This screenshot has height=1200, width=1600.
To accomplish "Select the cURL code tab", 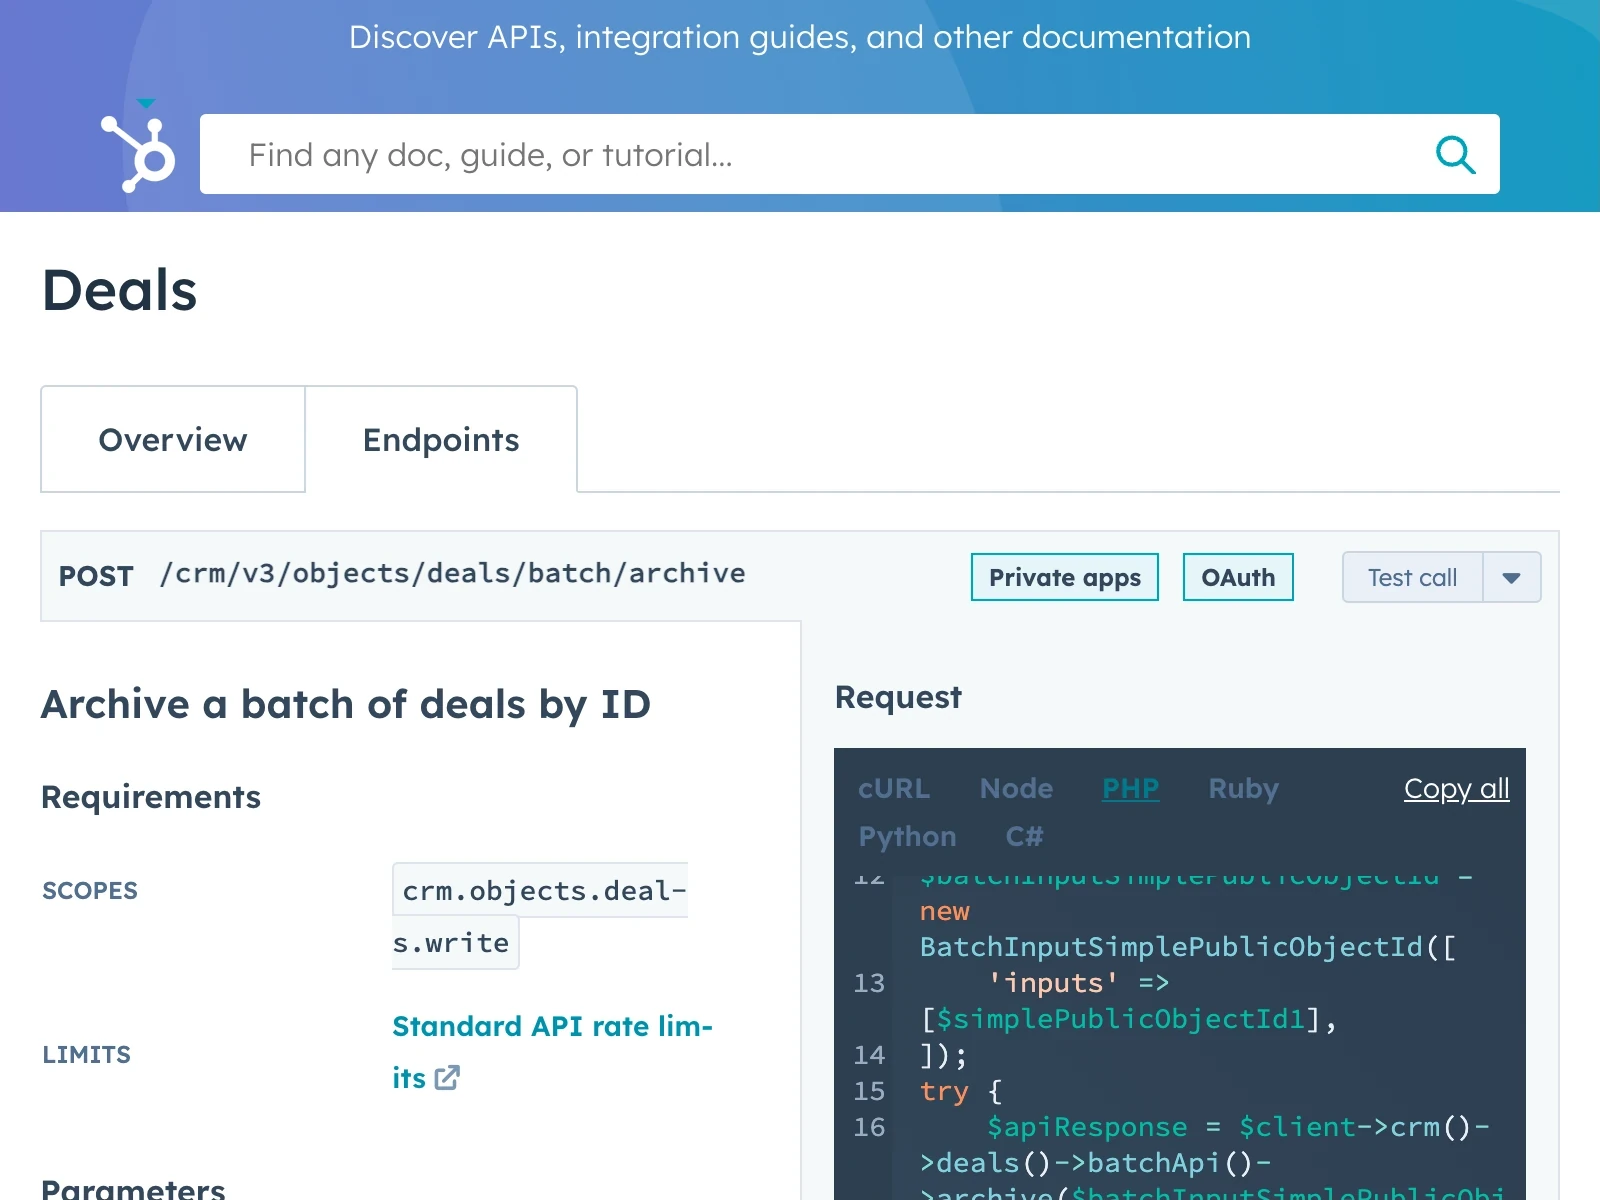I will point(894,789).
